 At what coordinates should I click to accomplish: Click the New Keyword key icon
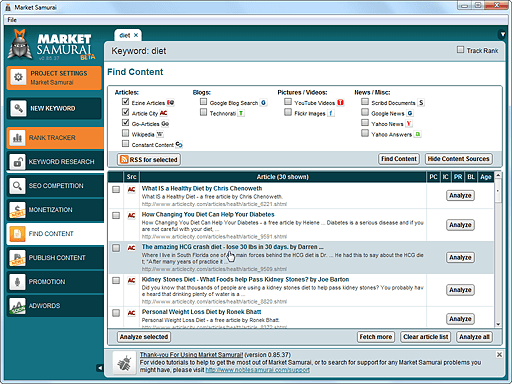tap(18, 108)
